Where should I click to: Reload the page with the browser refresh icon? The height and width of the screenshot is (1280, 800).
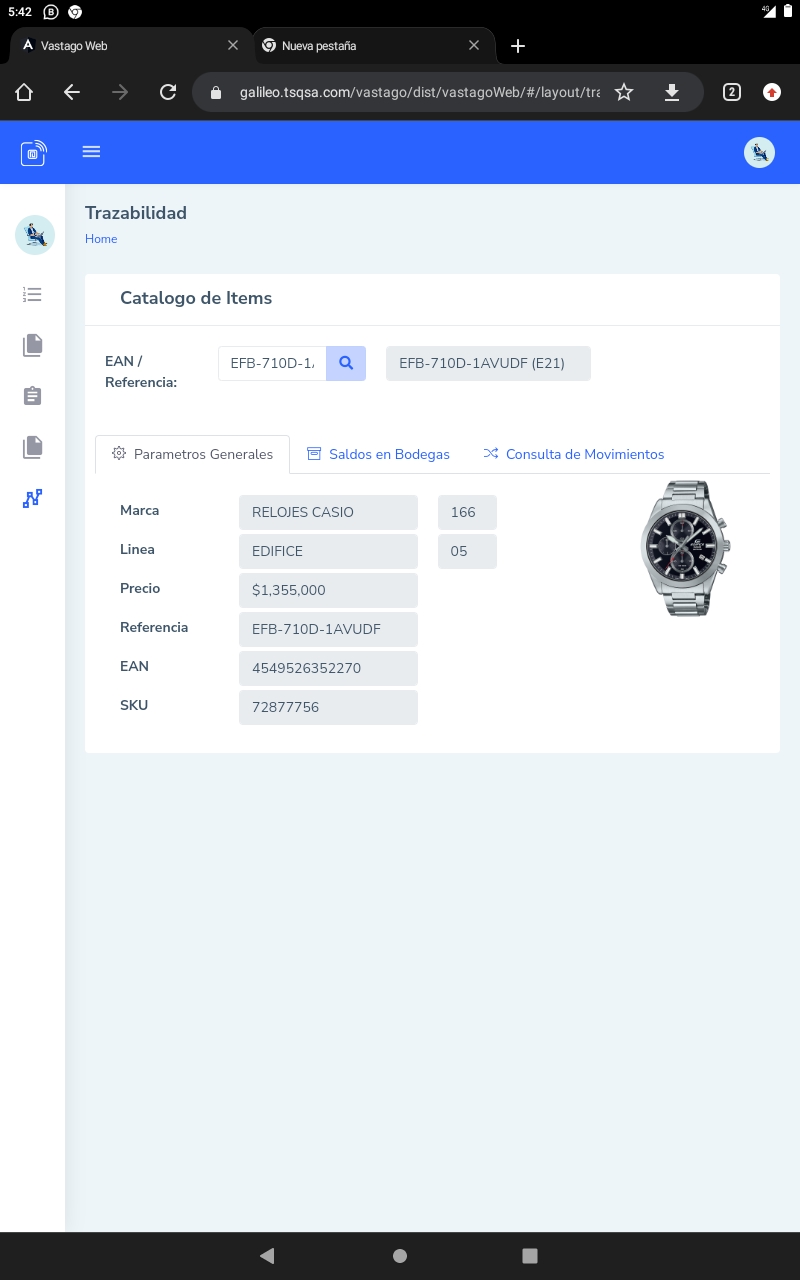[x=168, y=92]
